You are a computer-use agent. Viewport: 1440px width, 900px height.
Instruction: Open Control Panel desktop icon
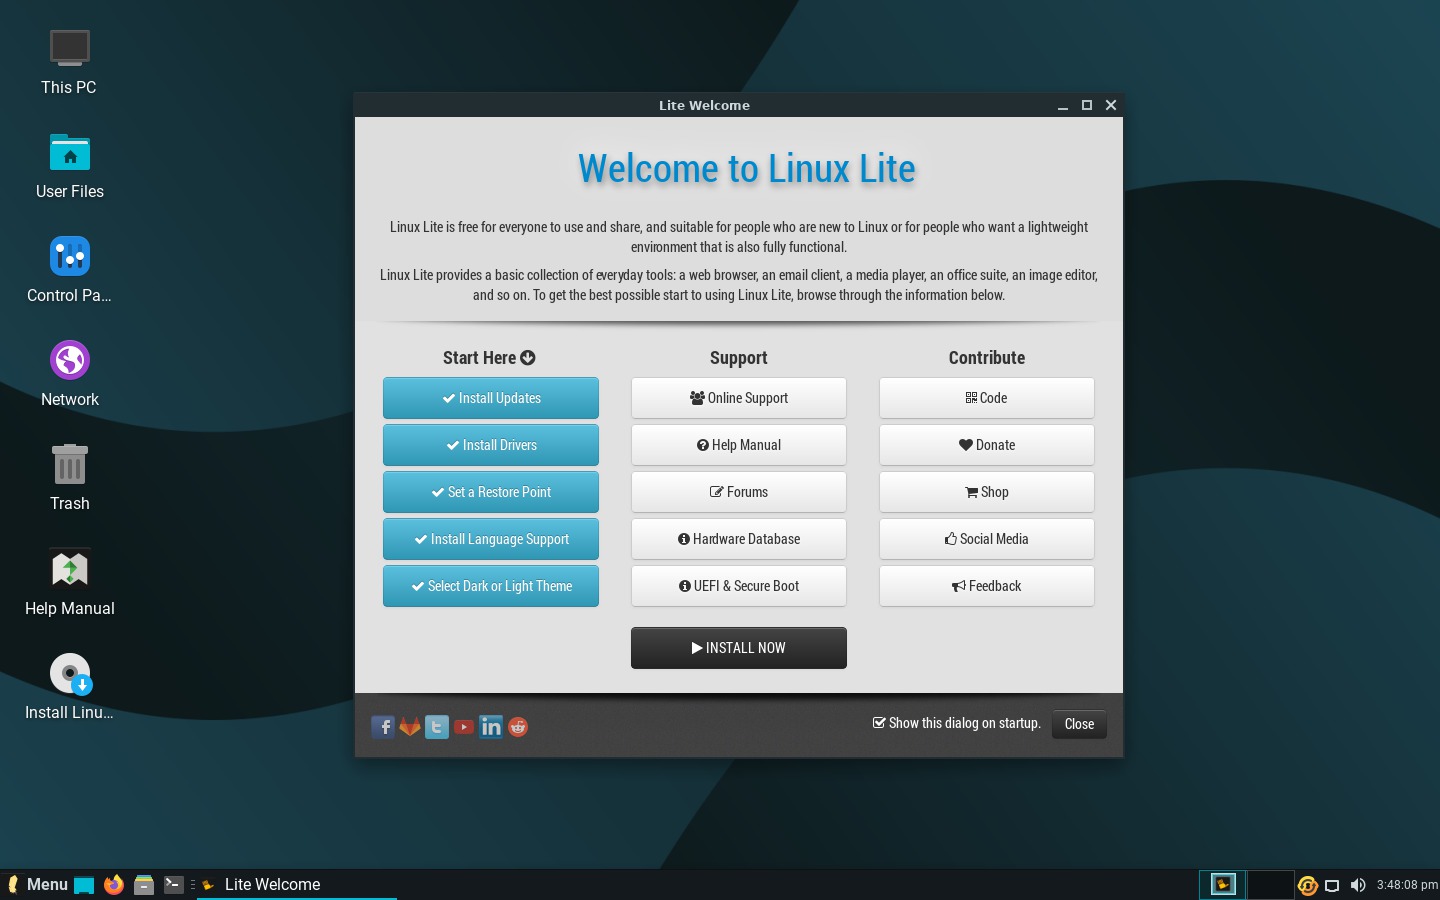70,256
